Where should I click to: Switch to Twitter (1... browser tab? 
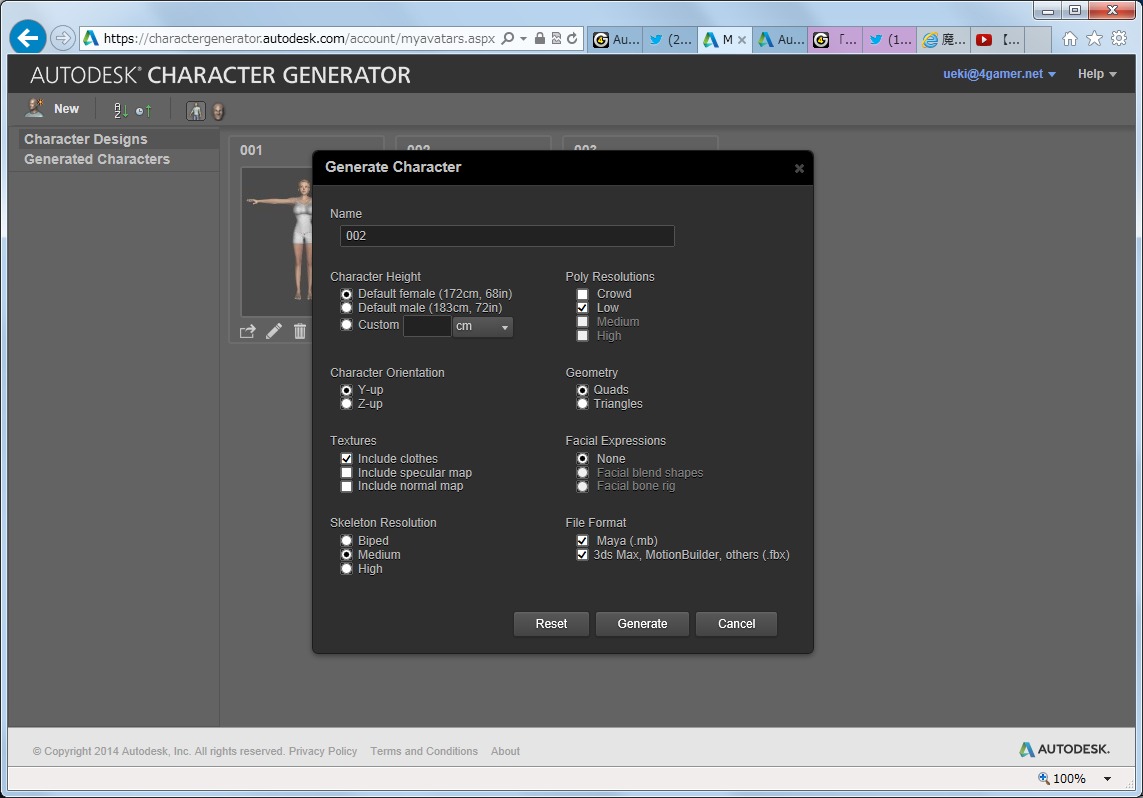coord(889,39)
